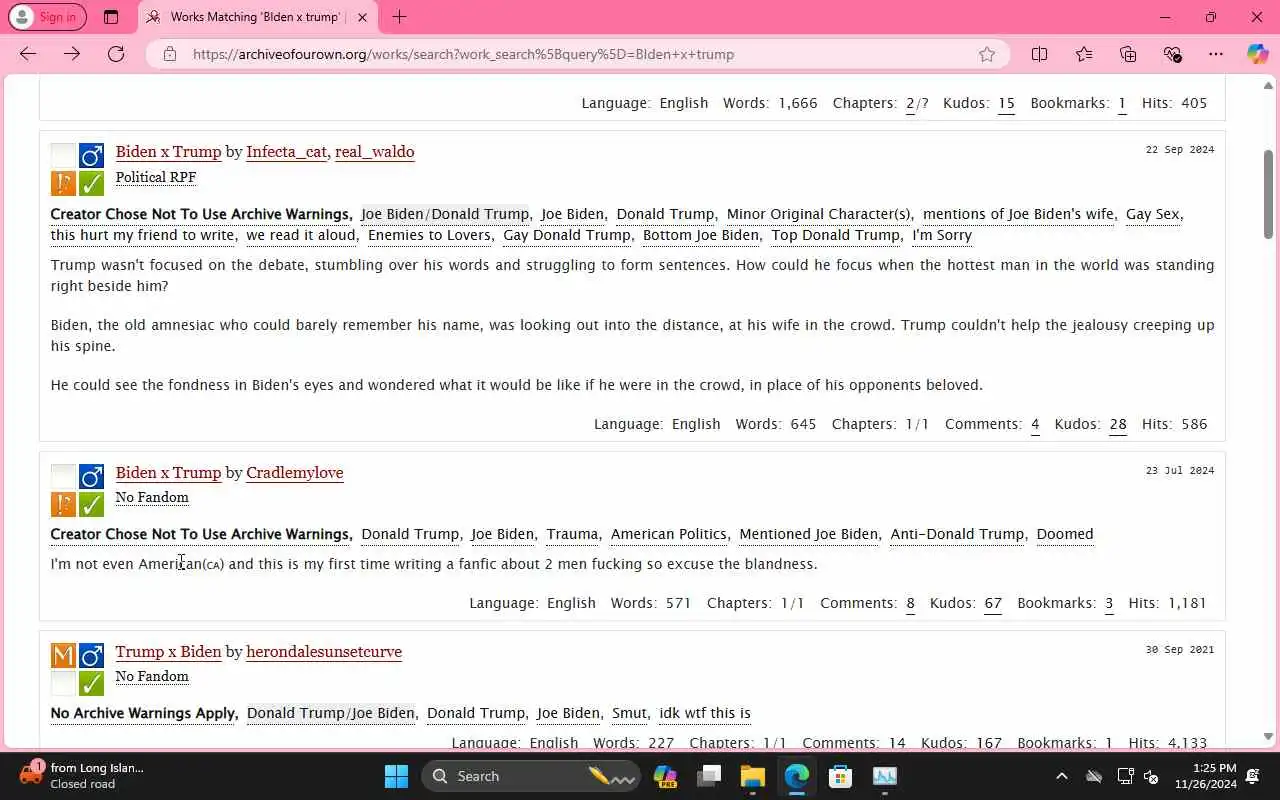Screen dimensions: 1280x800
Task: Open author herondalesunsetcurve profile
Action: 323,652
